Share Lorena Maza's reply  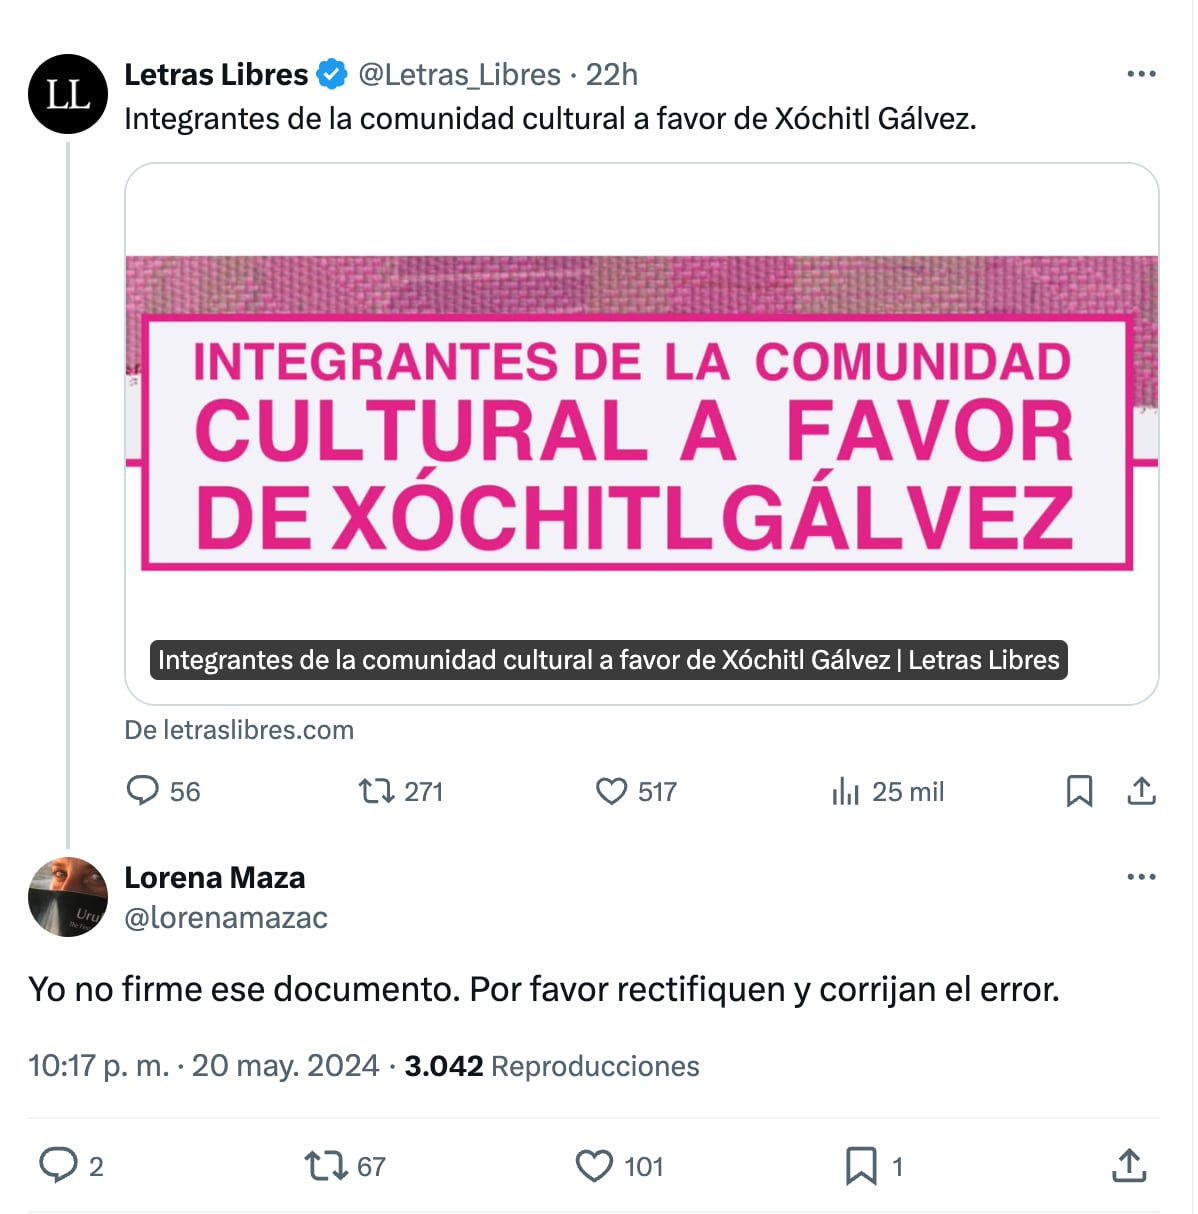(1129, 1165)
